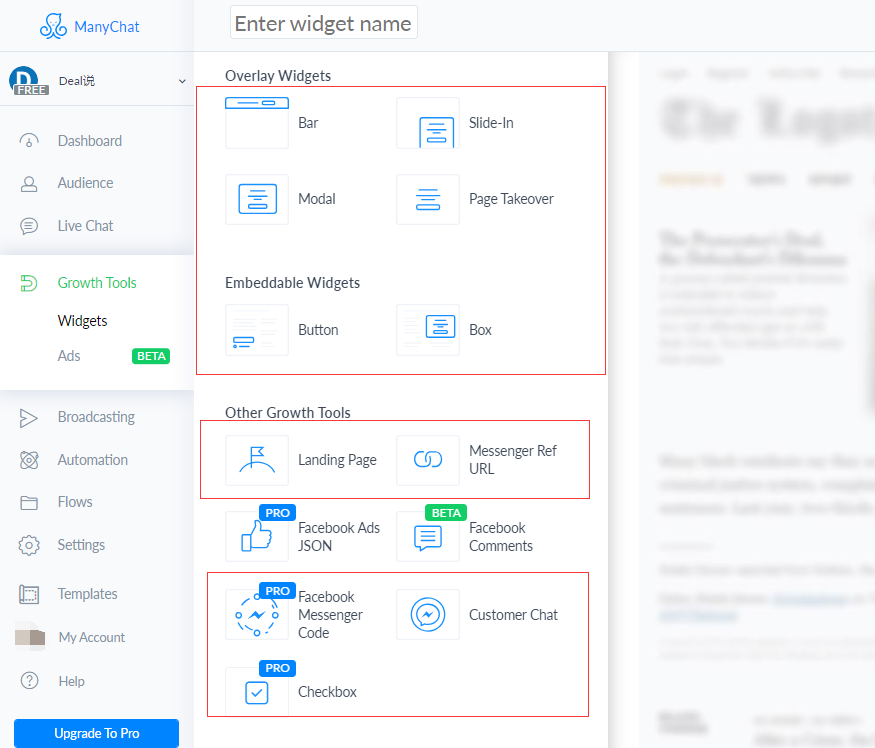Click the account avatar with FREE badge
This screenshot has height=748, width=875.
[28, 81]
